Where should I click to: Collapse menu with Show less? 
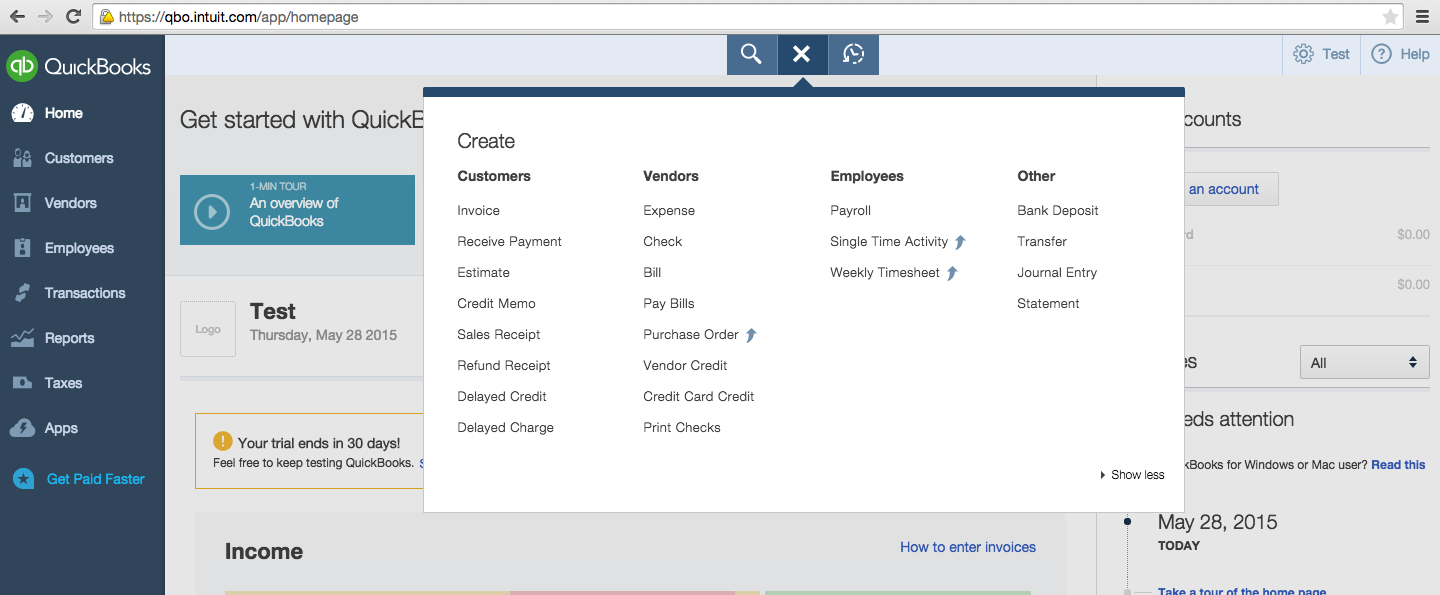tap(1136, 475)
